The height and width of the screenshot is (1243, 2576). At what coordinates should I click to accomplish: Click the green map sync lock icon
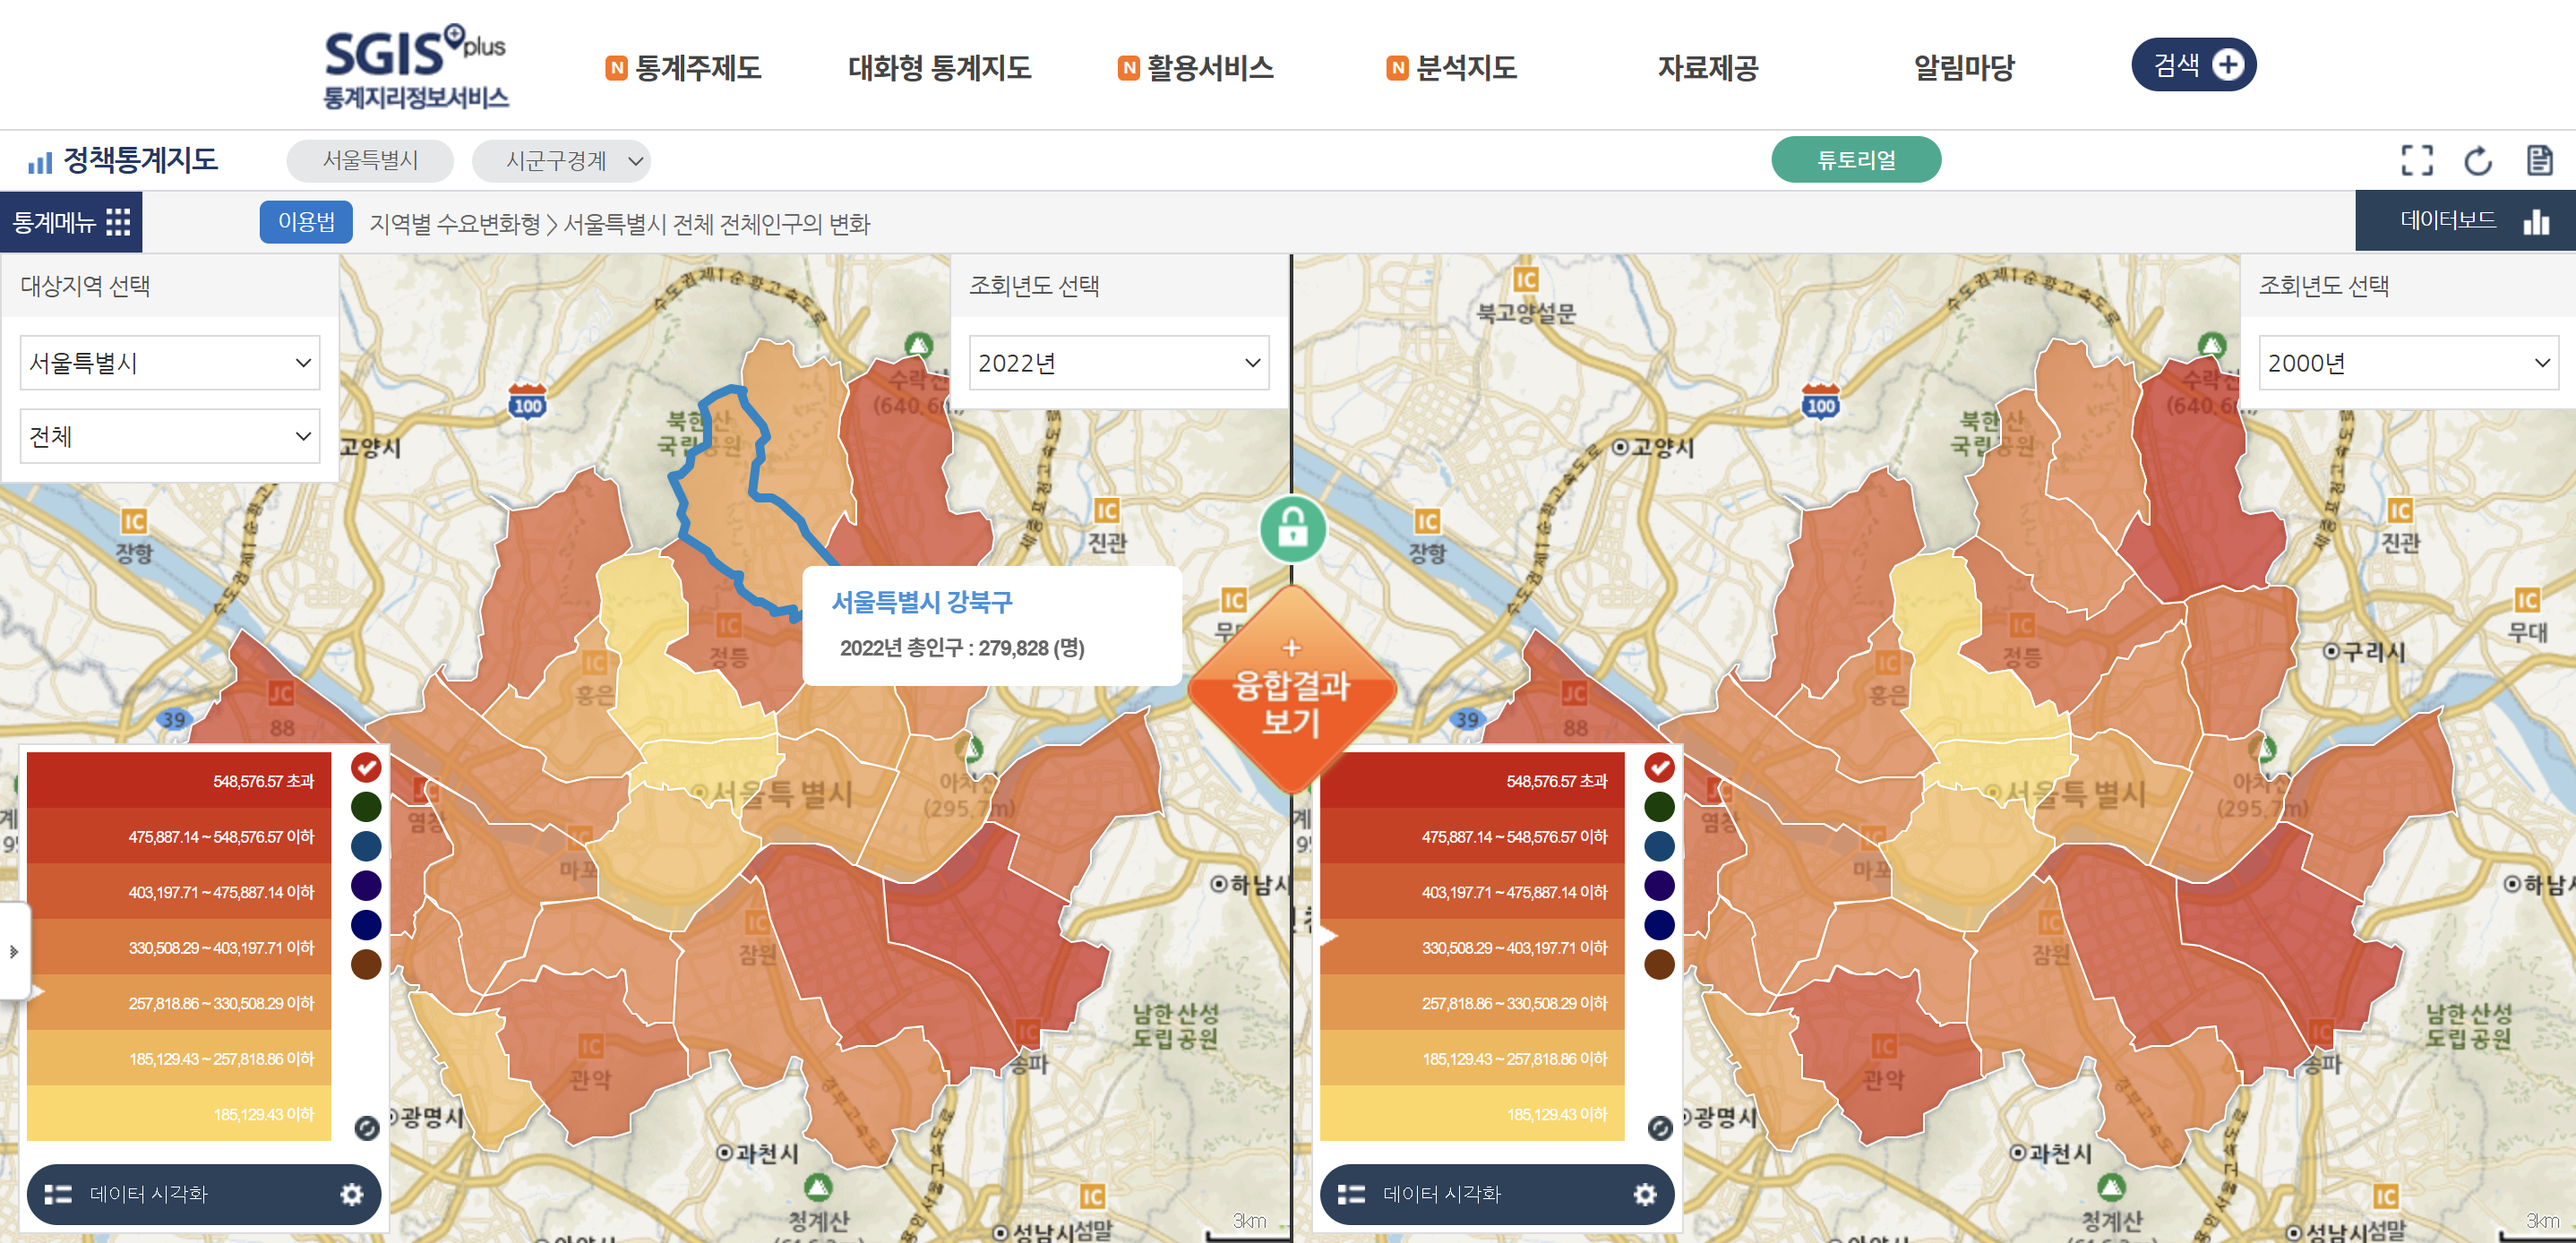(1292, 528)
